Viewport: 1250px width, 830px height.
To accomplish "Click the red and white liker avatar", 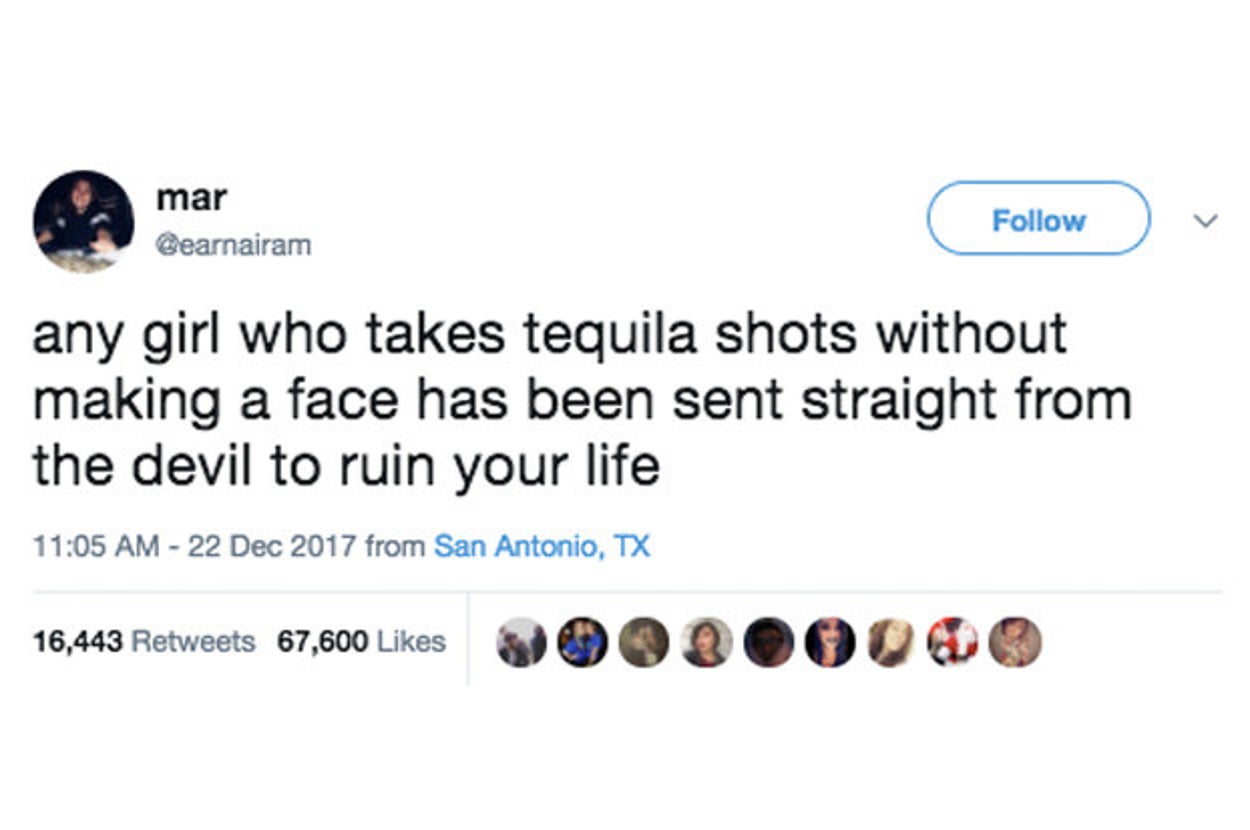I will [955, 641].
